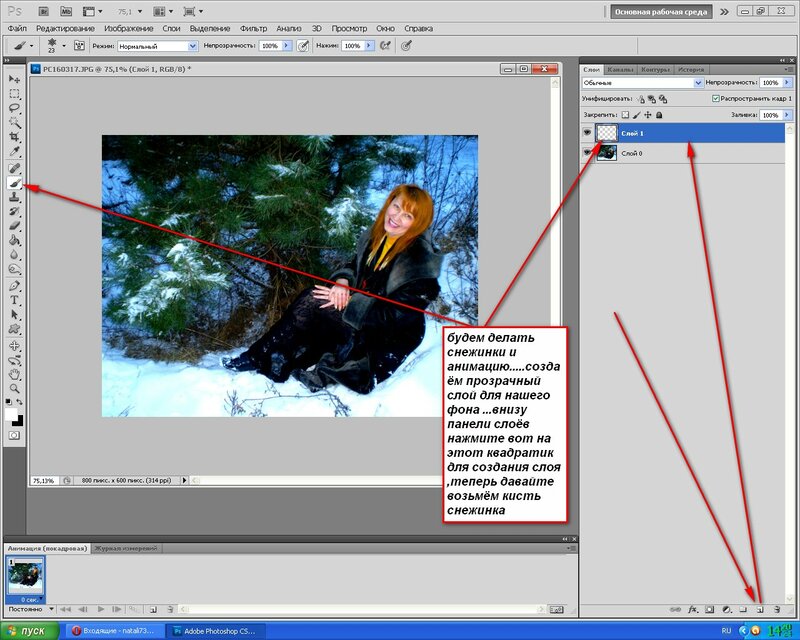Open the Постоянно loop options dropdown
The image size is (800, 640).
pyautogui.click(x=28, y=608)
